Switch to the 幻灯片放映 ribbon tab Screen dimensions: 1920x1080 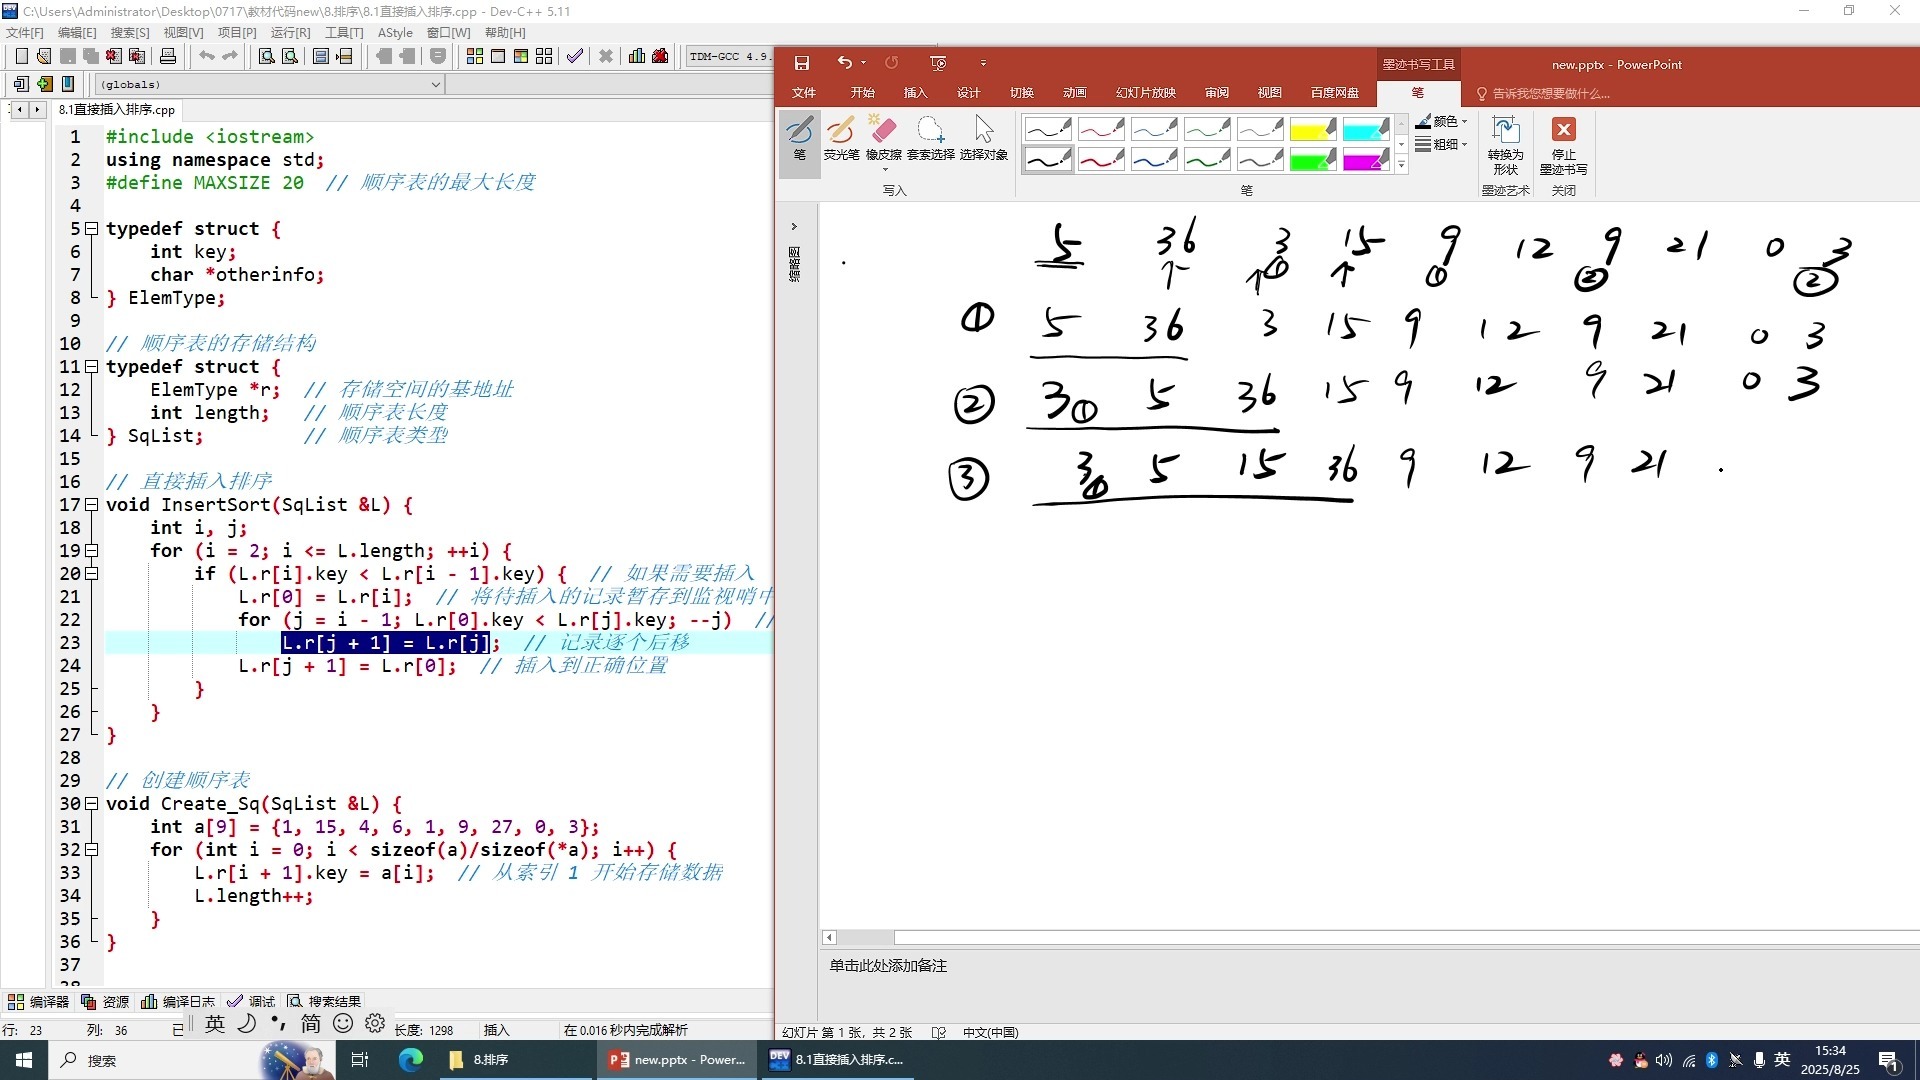click(x=1145, y=93)
